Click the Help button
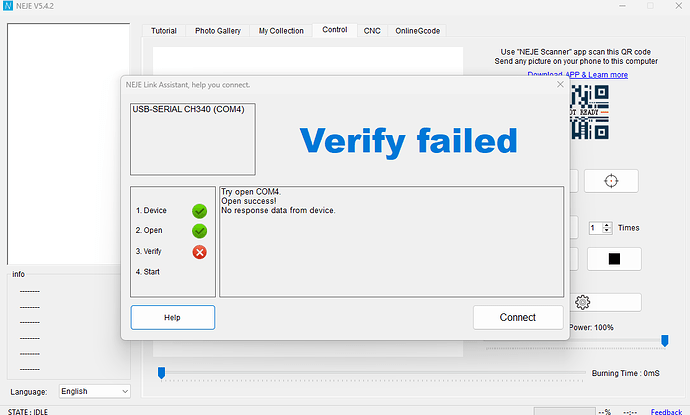The width and height of the screenshot is (690, 415). point(172,317)
